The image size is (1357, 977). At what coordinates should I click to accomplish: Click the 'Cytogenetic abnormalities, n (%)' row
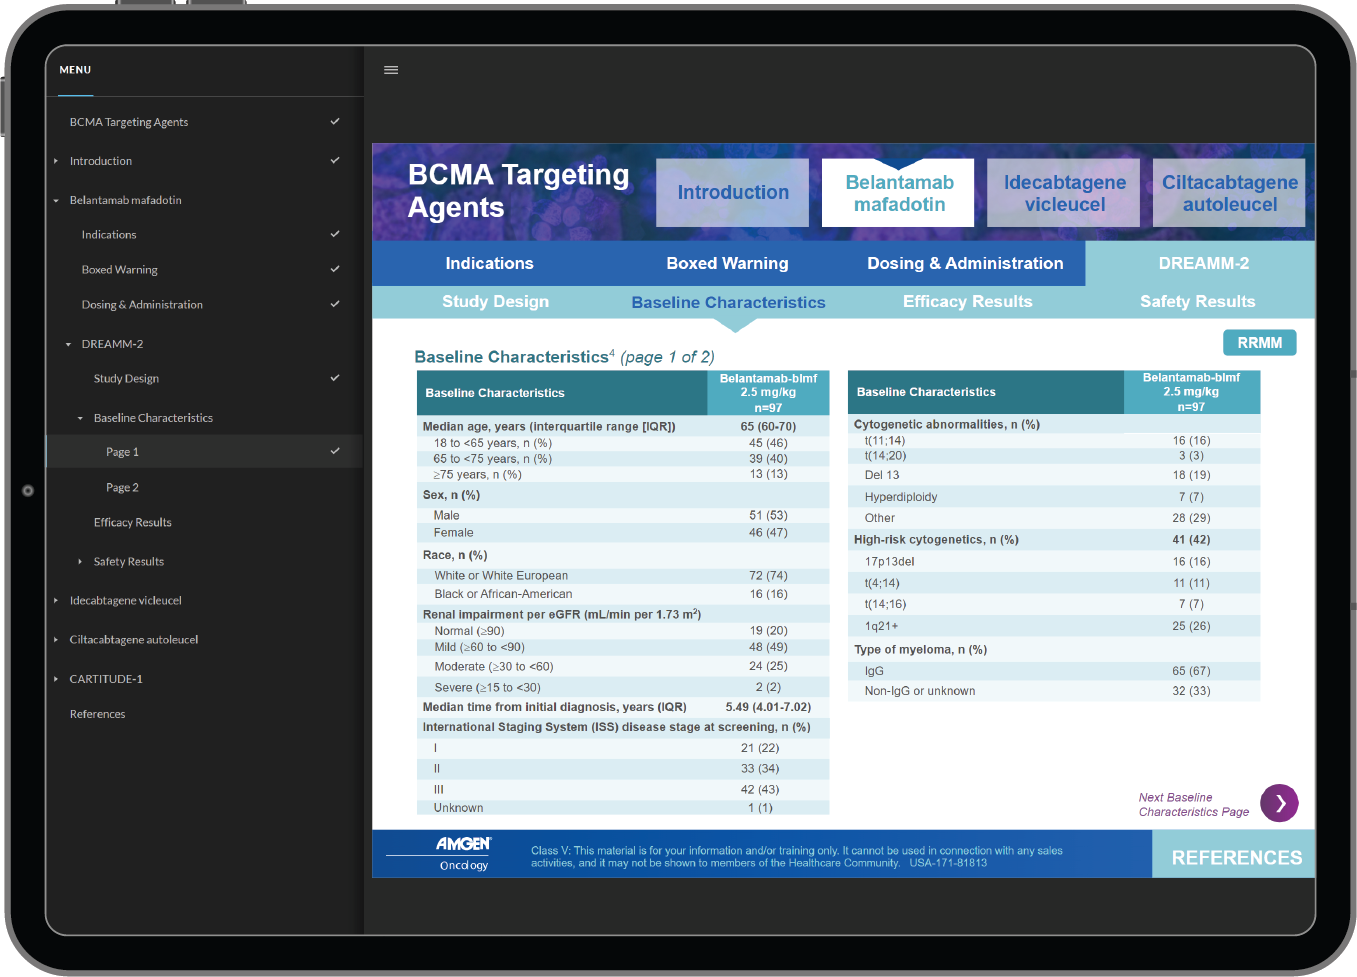[1054, 424]
